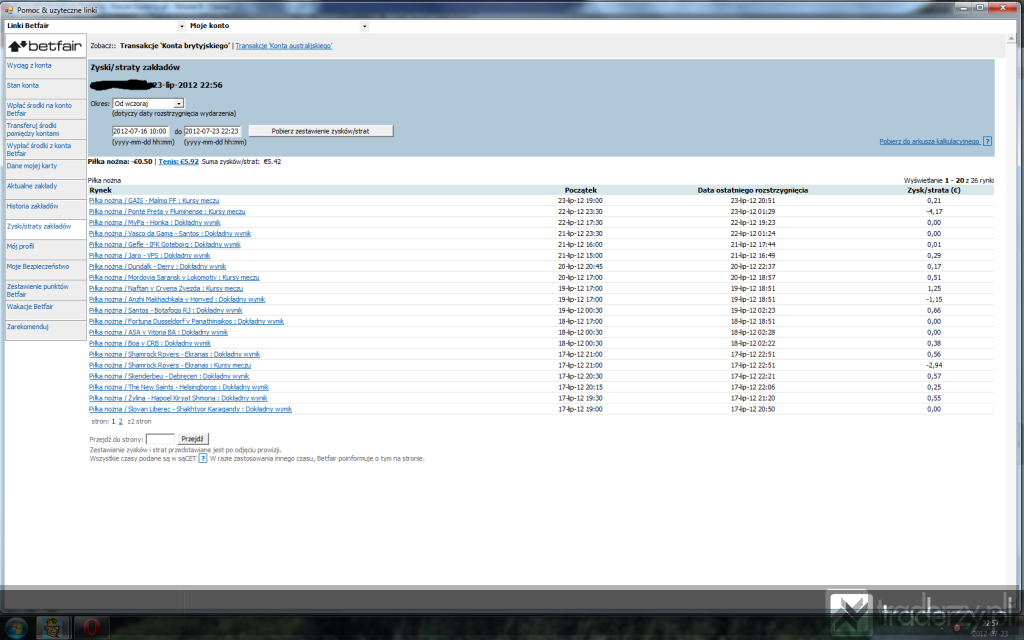Open Skenderbeu - Debrecen link
The image size is (1024, 640).
[x=169, y=377]
